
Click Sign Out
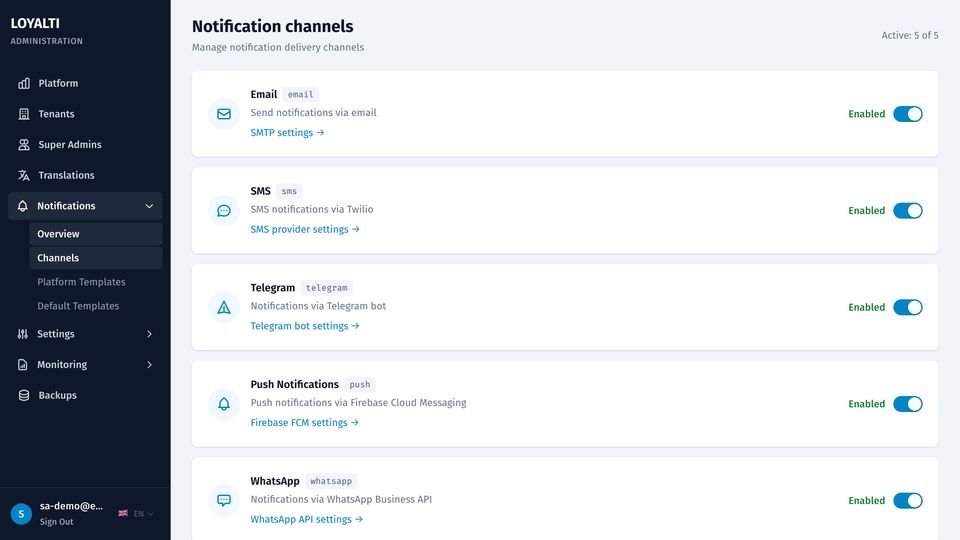tap(56, 522)
